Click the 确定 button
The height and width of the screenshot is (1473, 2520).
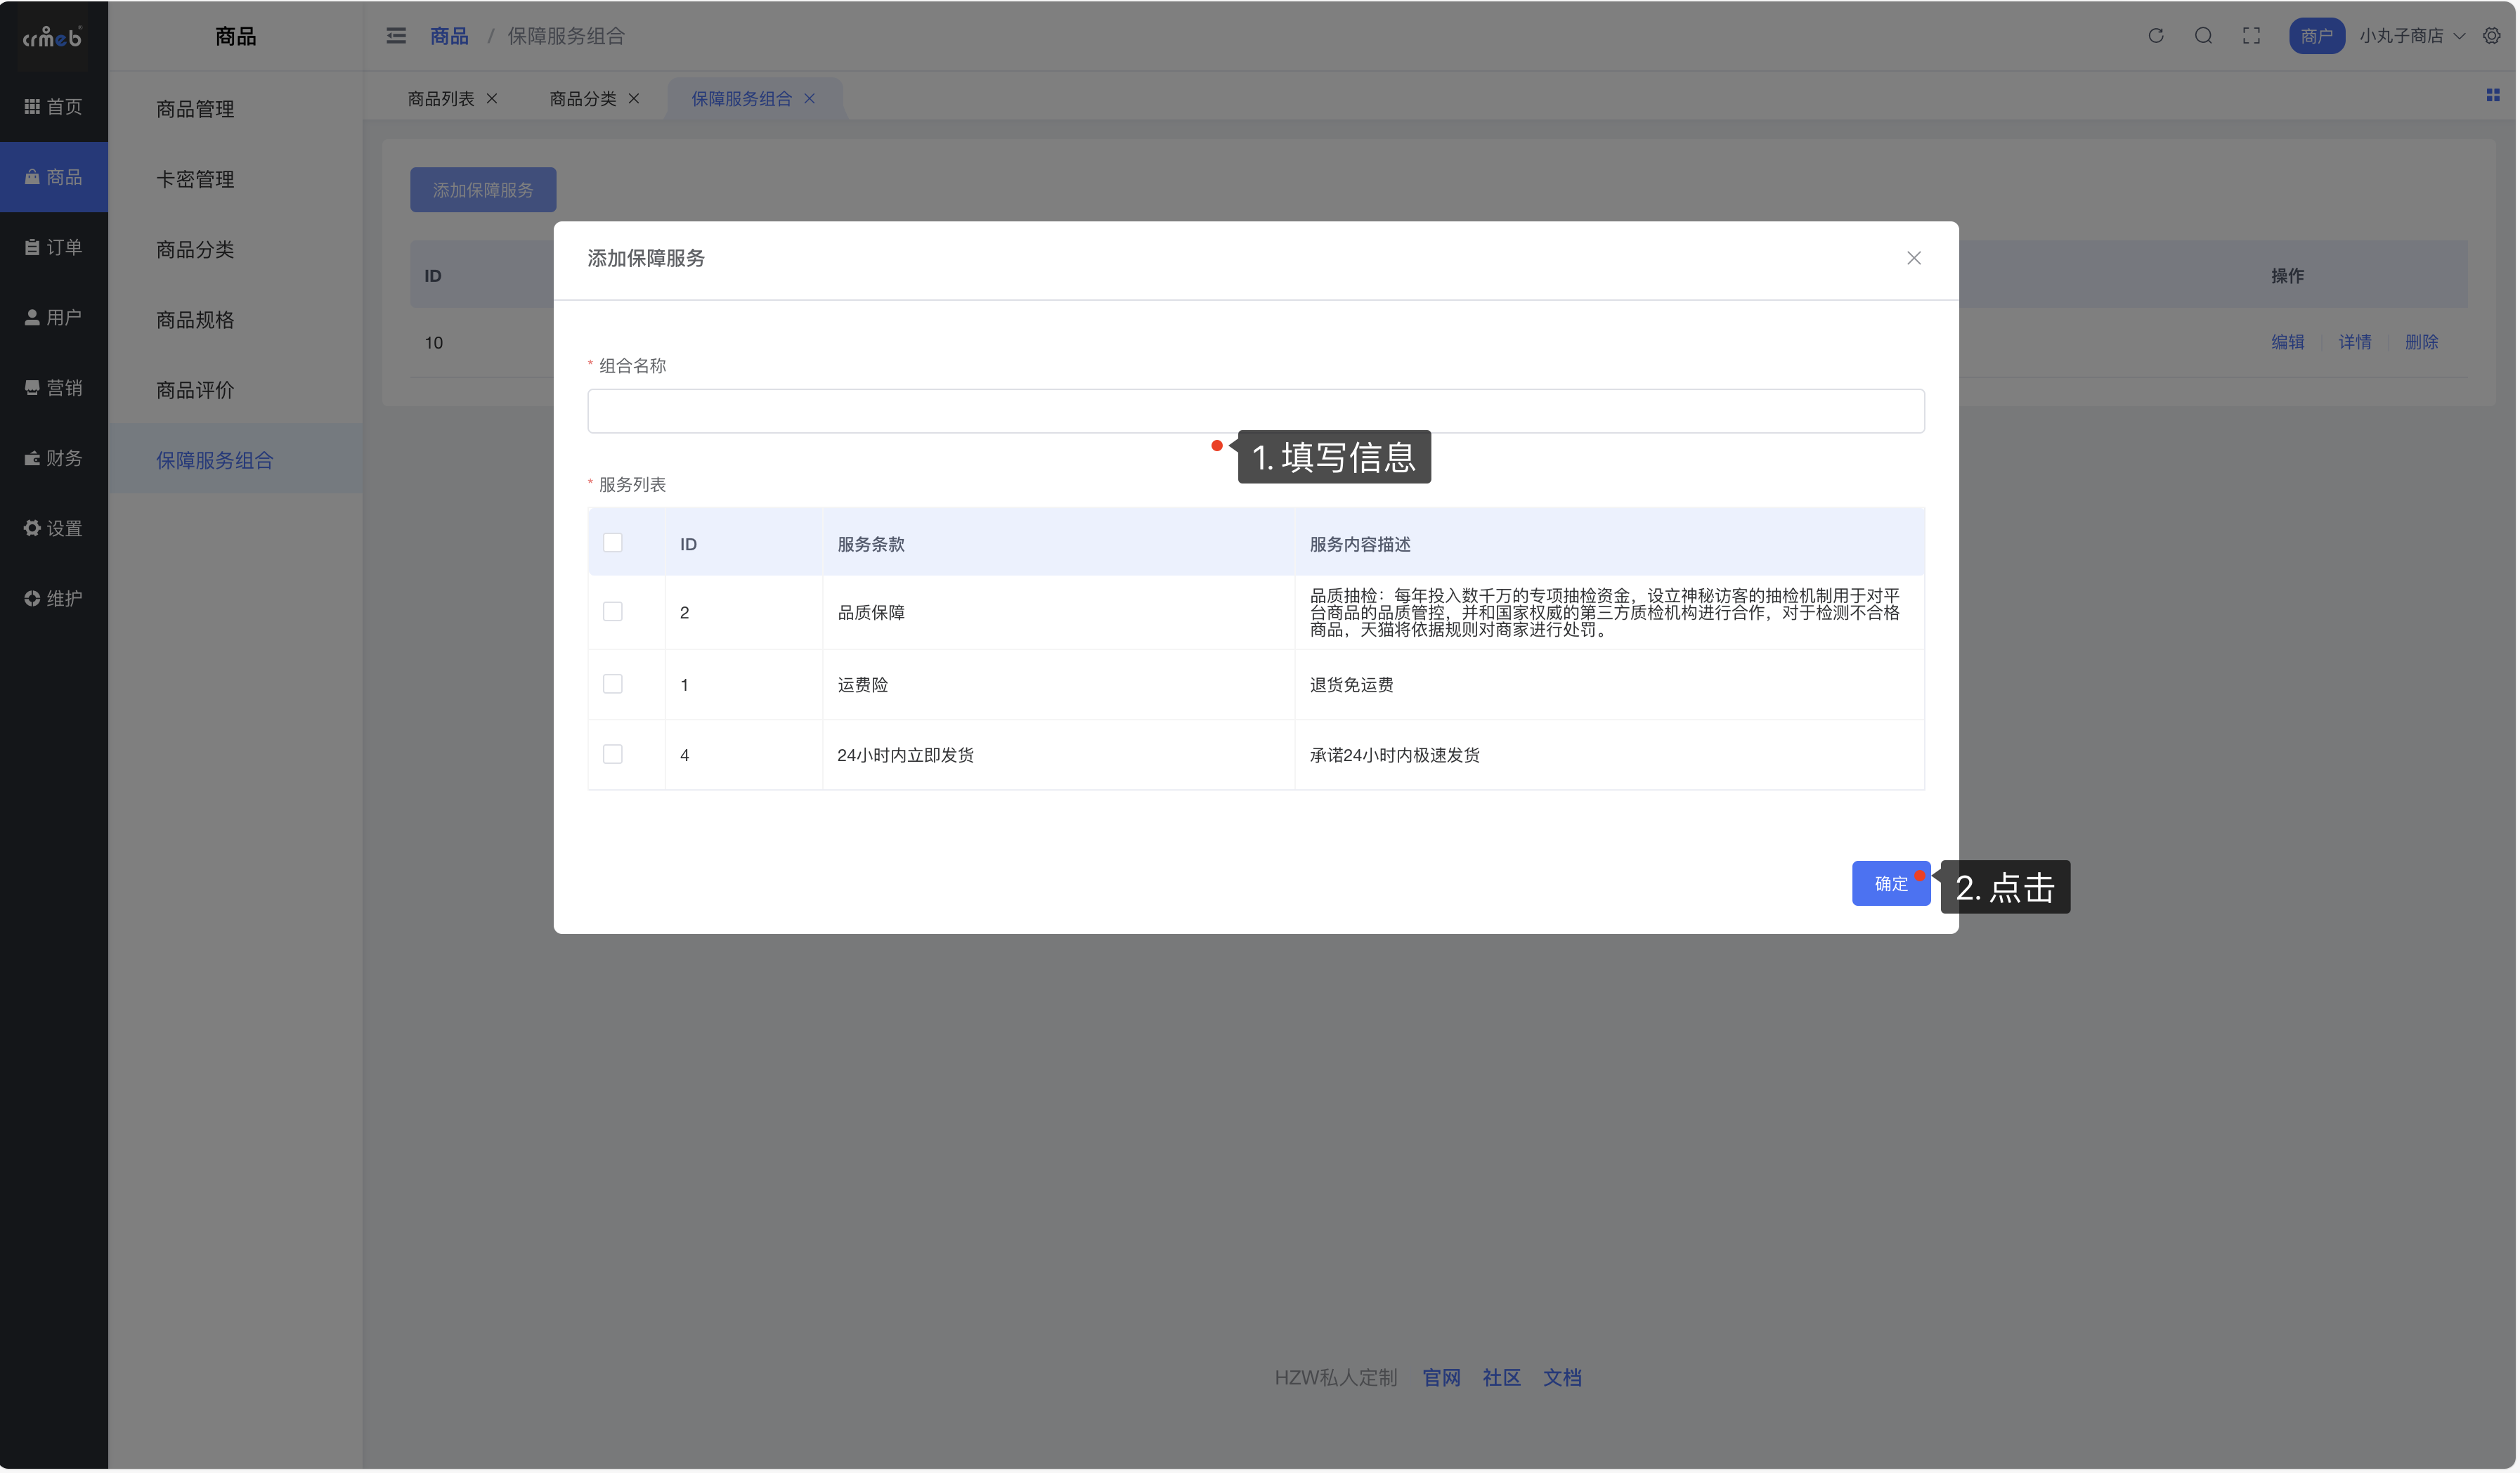1890,884
